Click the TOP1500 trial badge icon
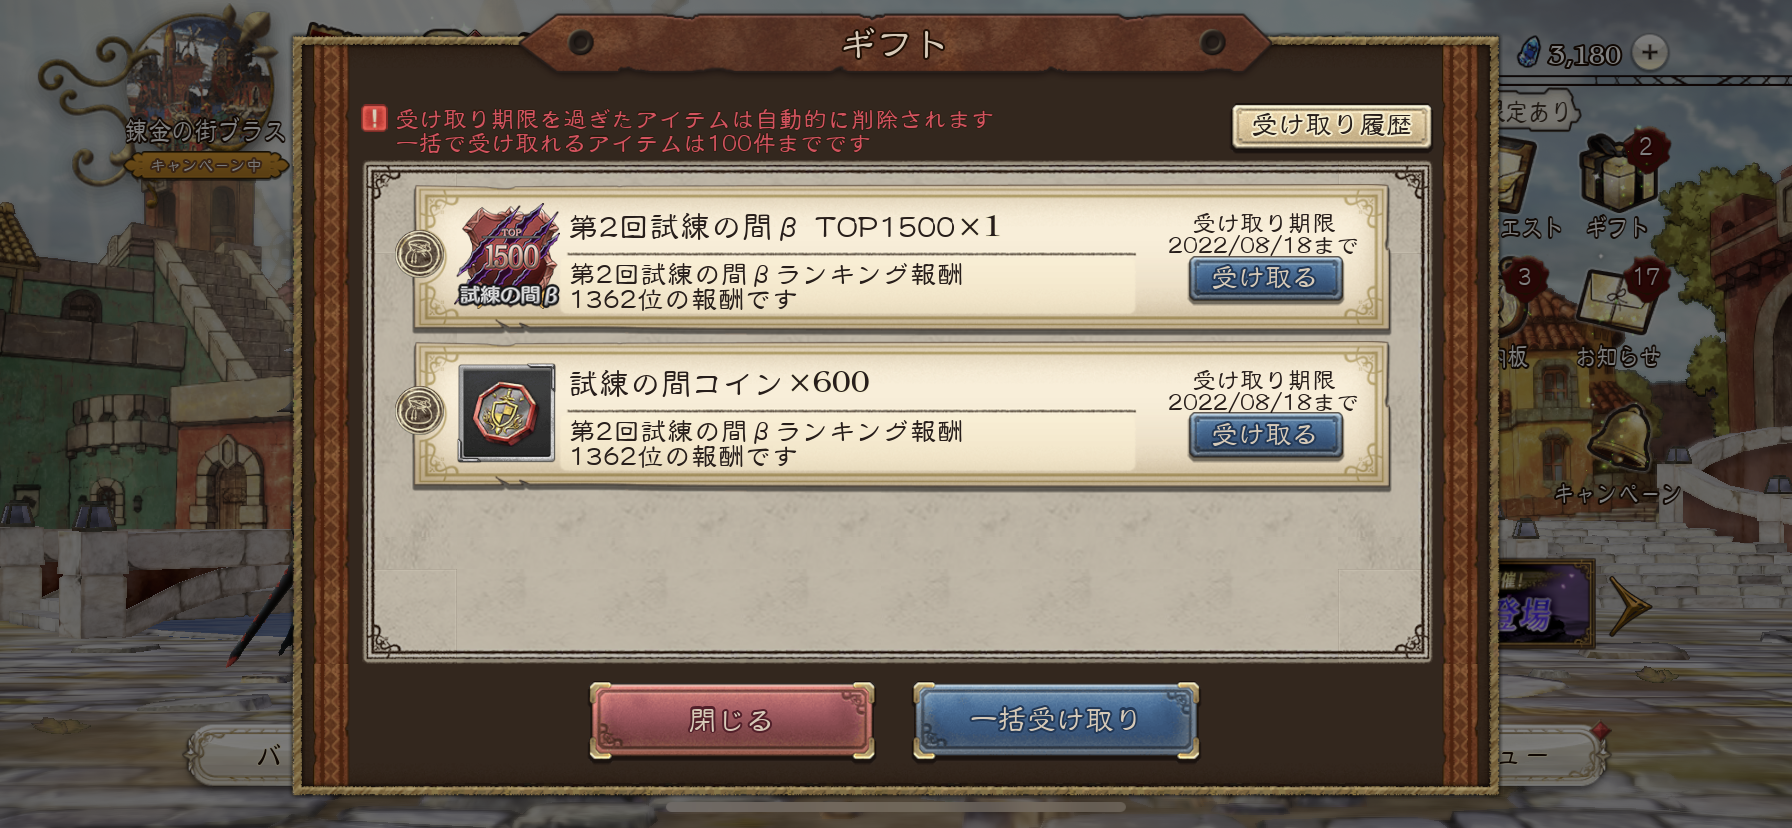The height and width of the screenshot is (828, 1792). [x=508, y=256]
